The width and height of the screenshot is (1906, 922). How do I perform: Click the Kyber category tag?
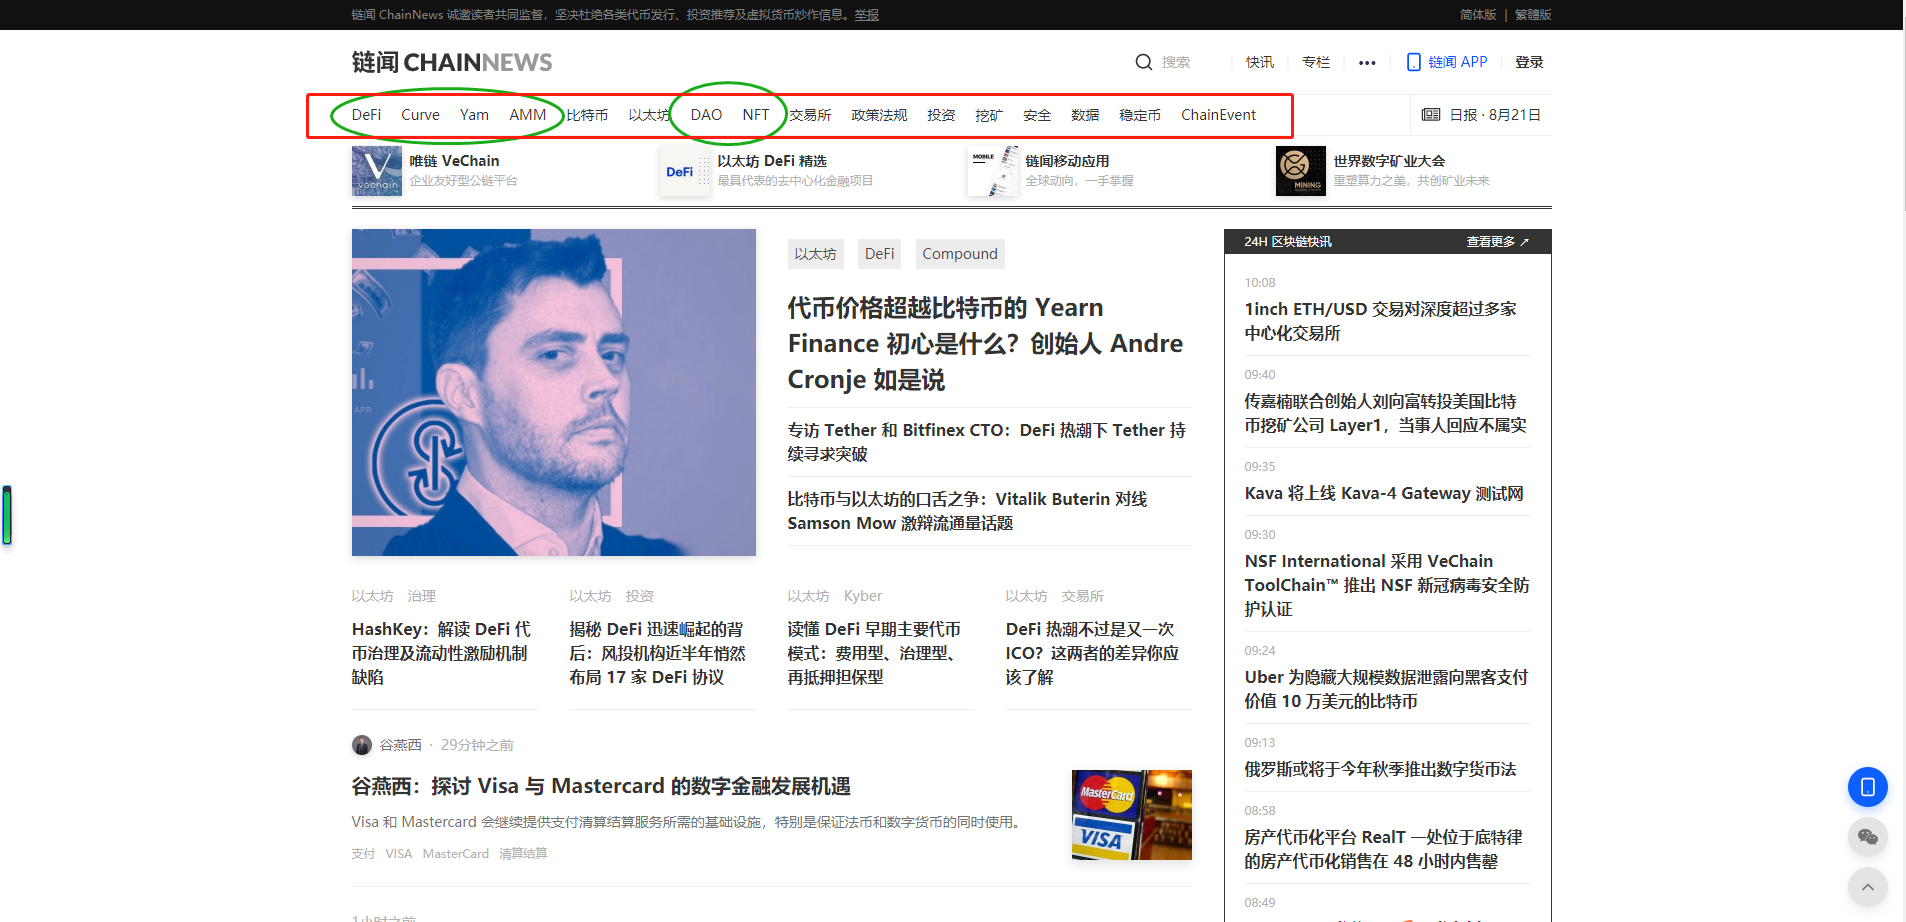point(863,596)
